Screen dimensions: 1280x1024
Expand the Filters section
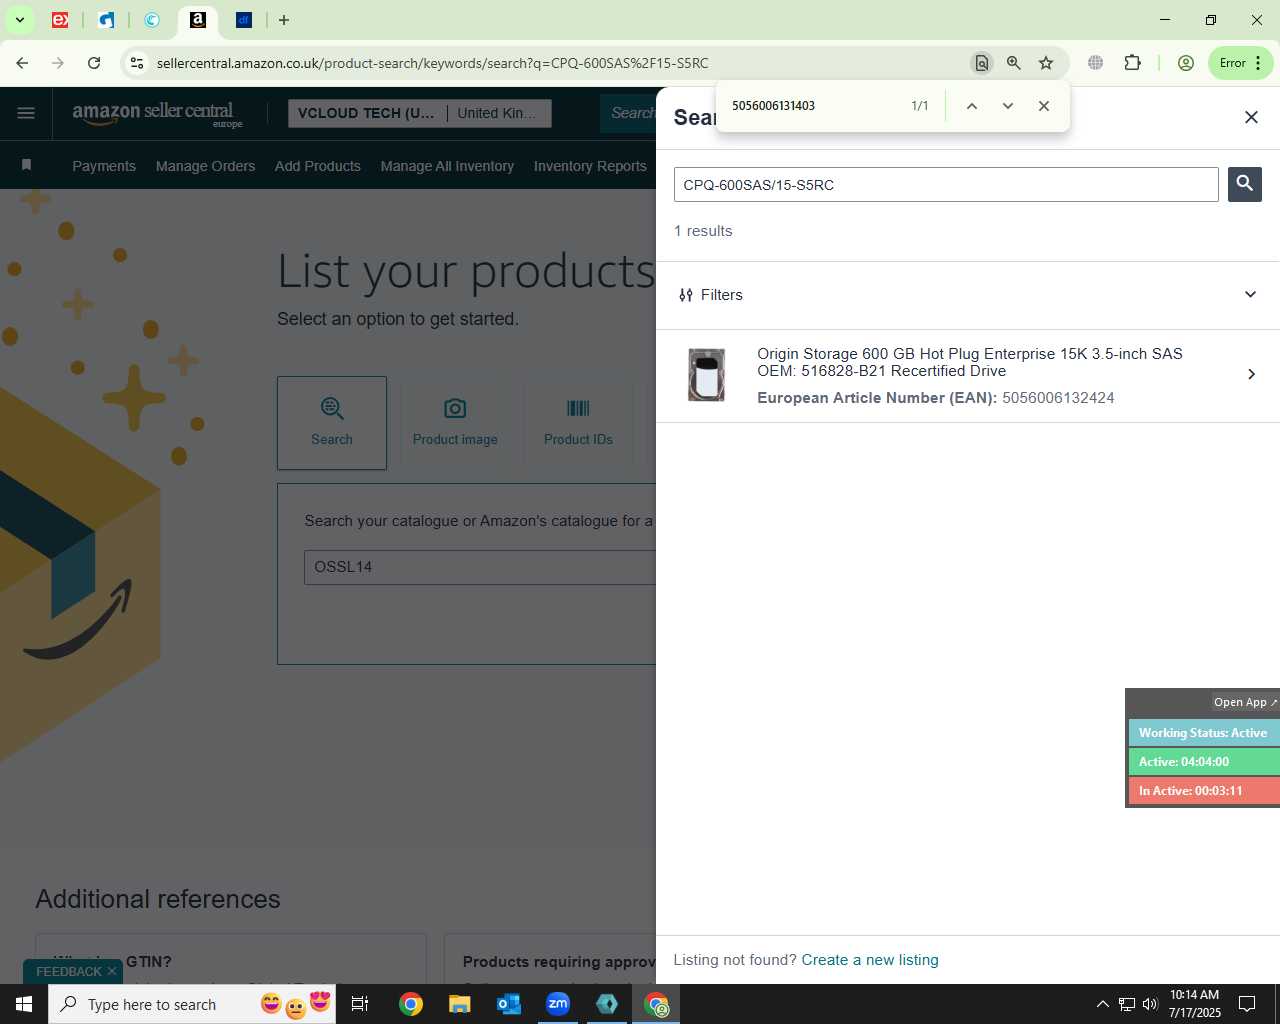[x=968, y=295]
